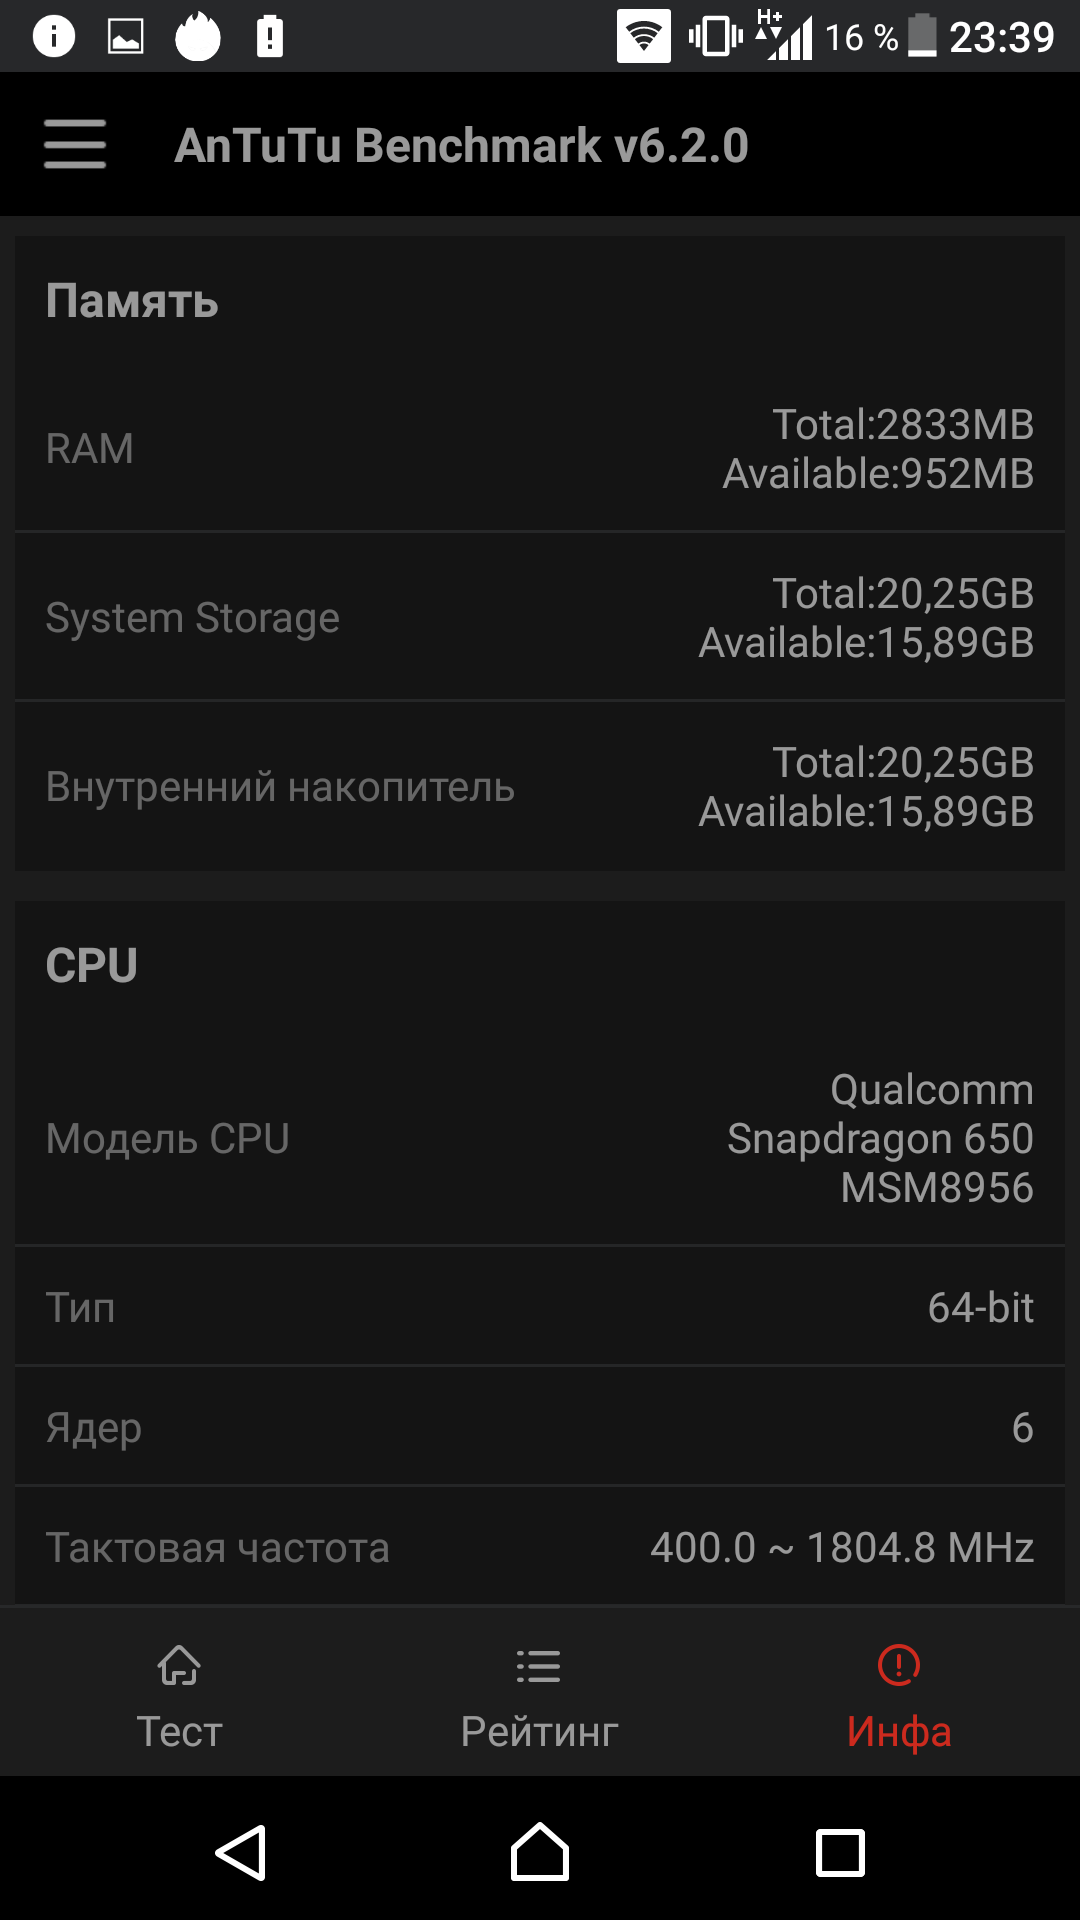Tap the RAM memory row
1080x1920 pixels.
tap(540, 448)
